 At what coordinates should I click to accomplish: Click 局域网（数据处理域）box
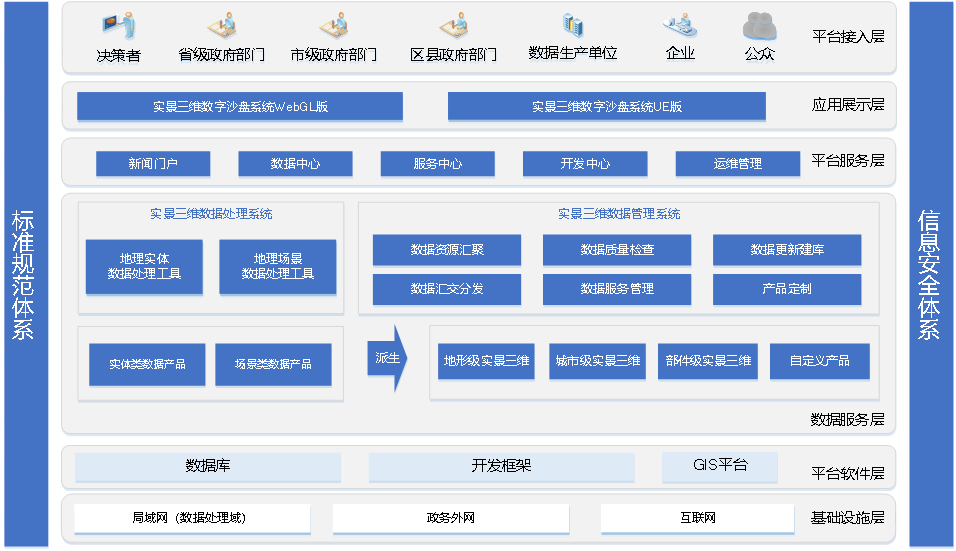[192, 518]
